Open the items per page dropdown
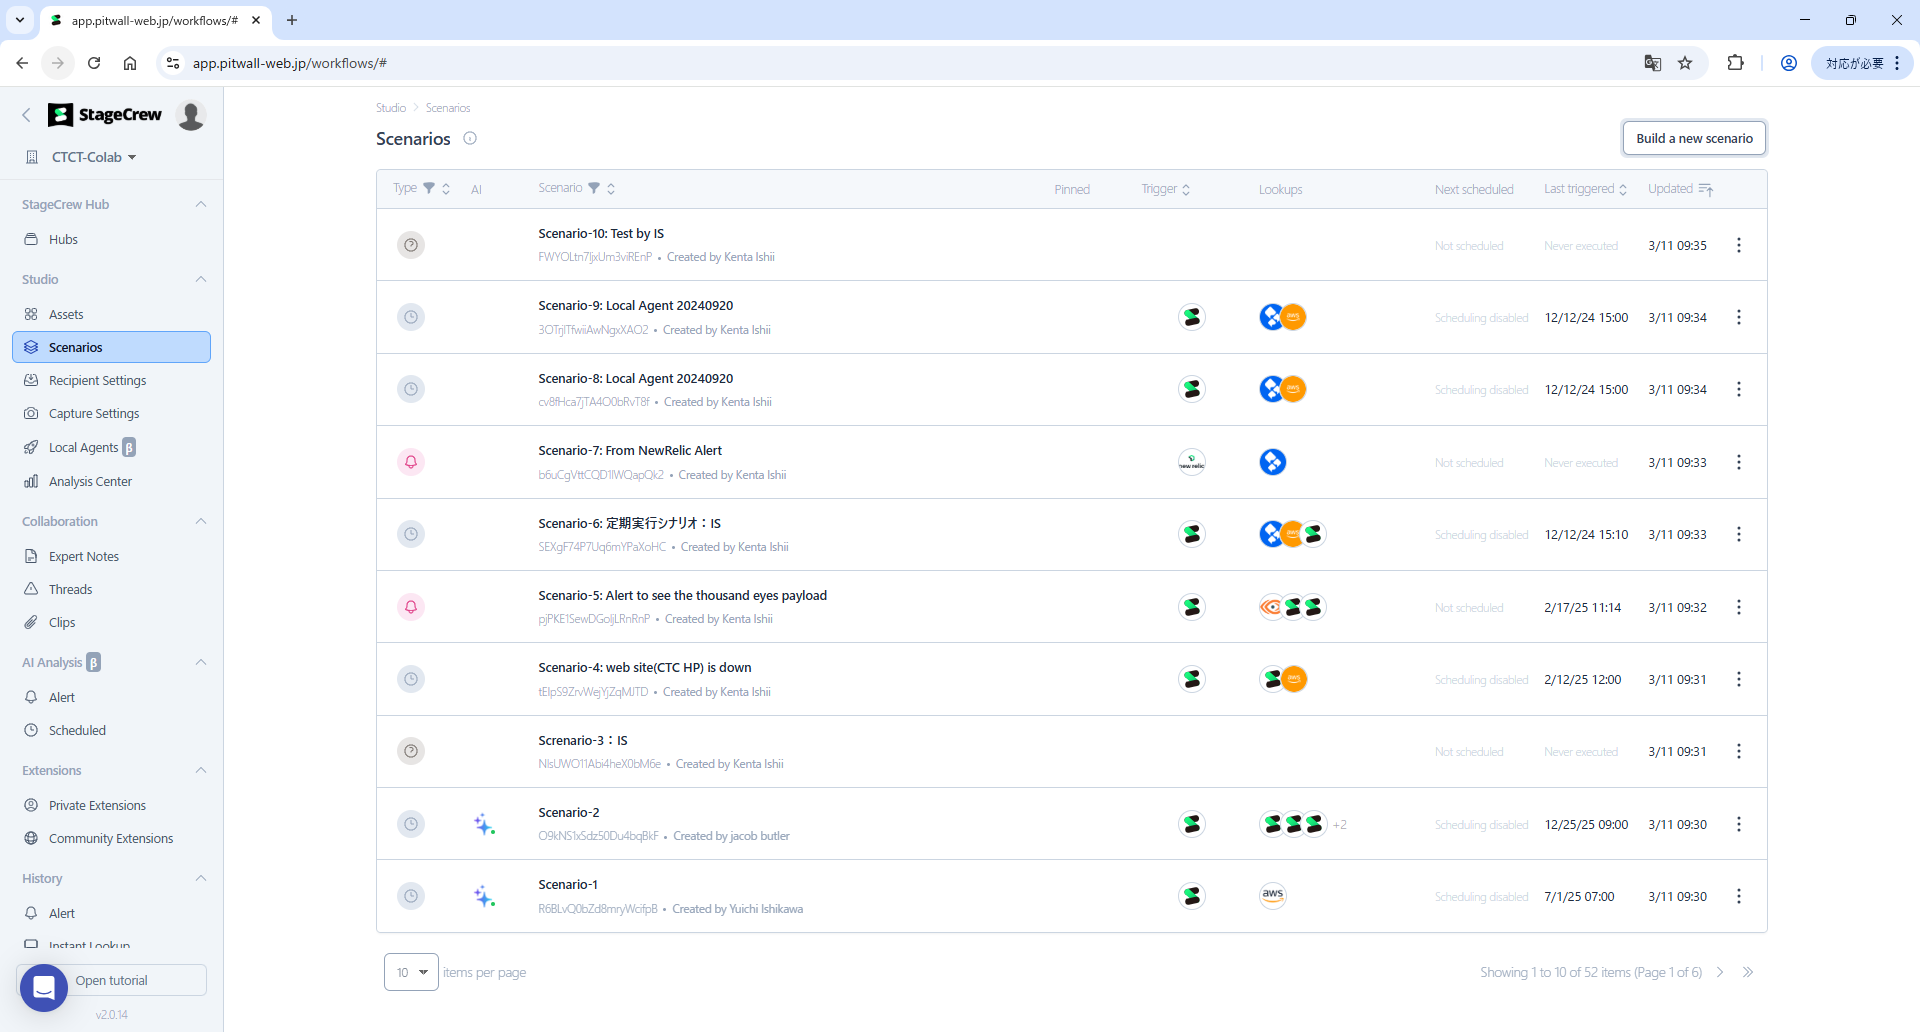Viewport: 1920px width, 1032px height. coord(410,971)
